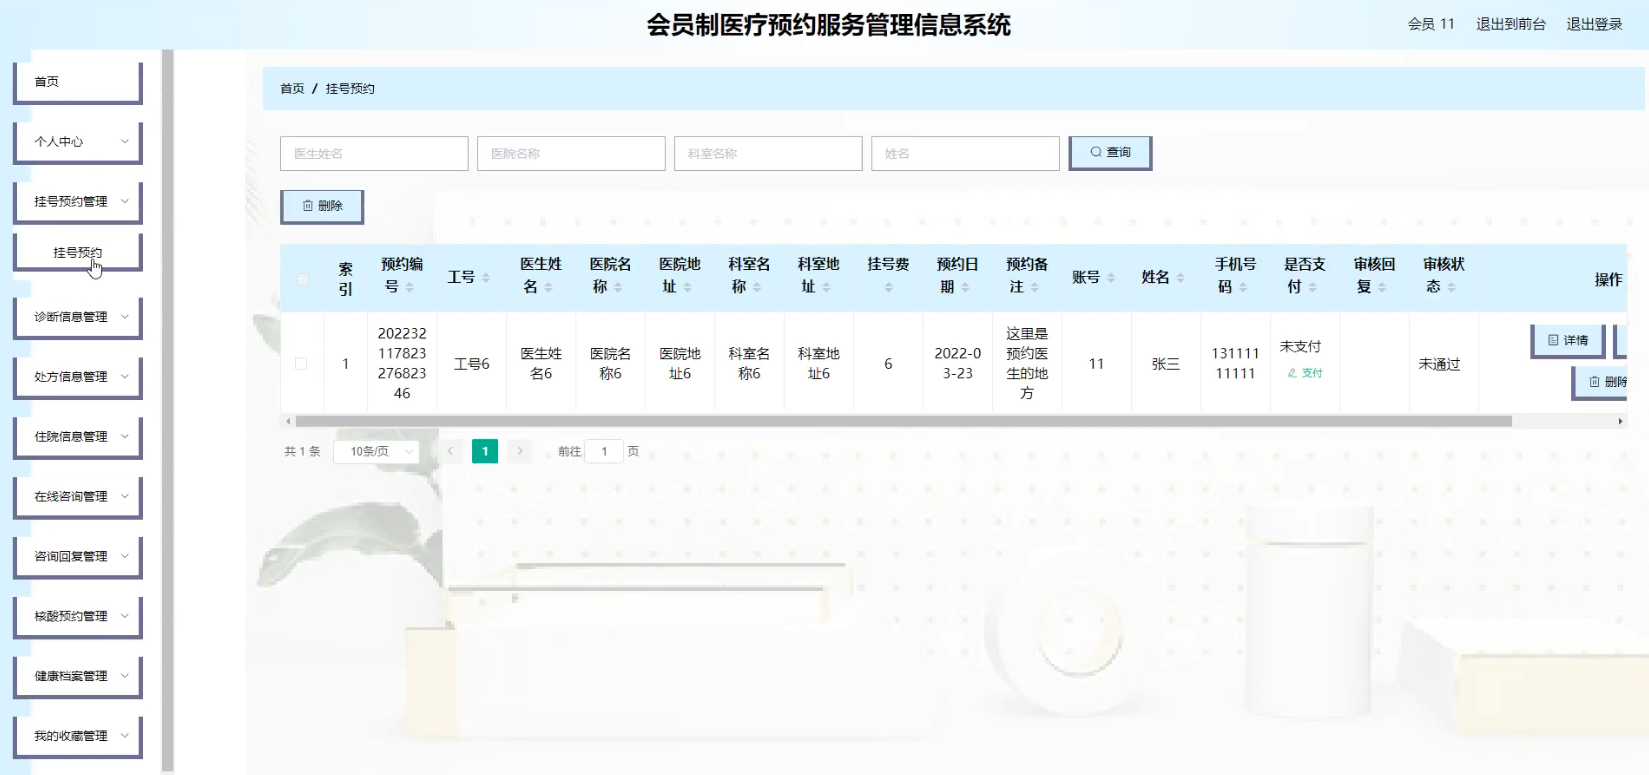Viewport: 1649px width, 775px height.
Task: Sort by 医生姓名 column arrows
Action: click(x=548, y=287)
